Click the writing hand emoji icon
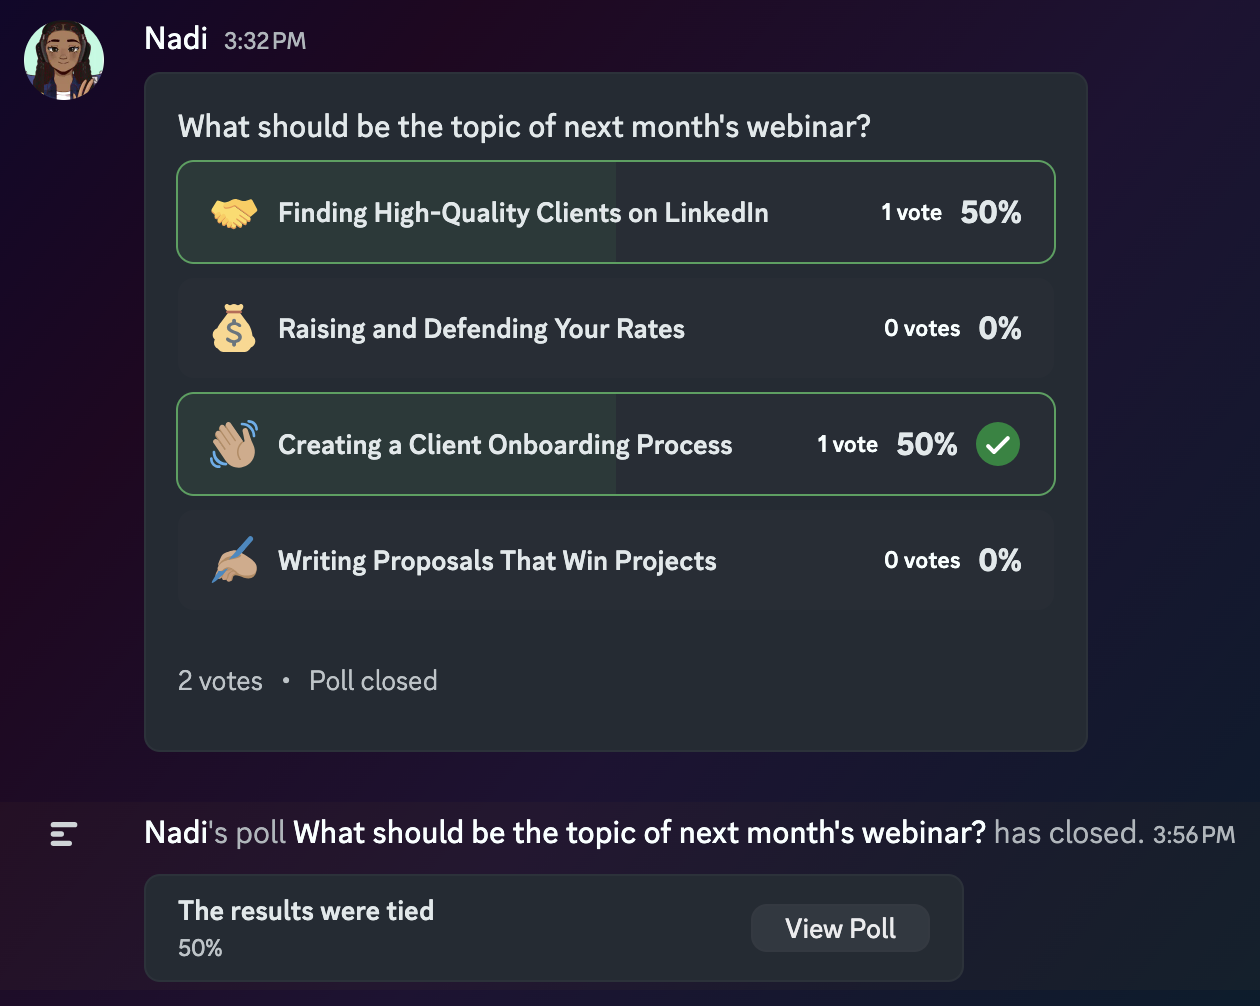Screen dimensions: 1260x1006 tap(234, 560)
